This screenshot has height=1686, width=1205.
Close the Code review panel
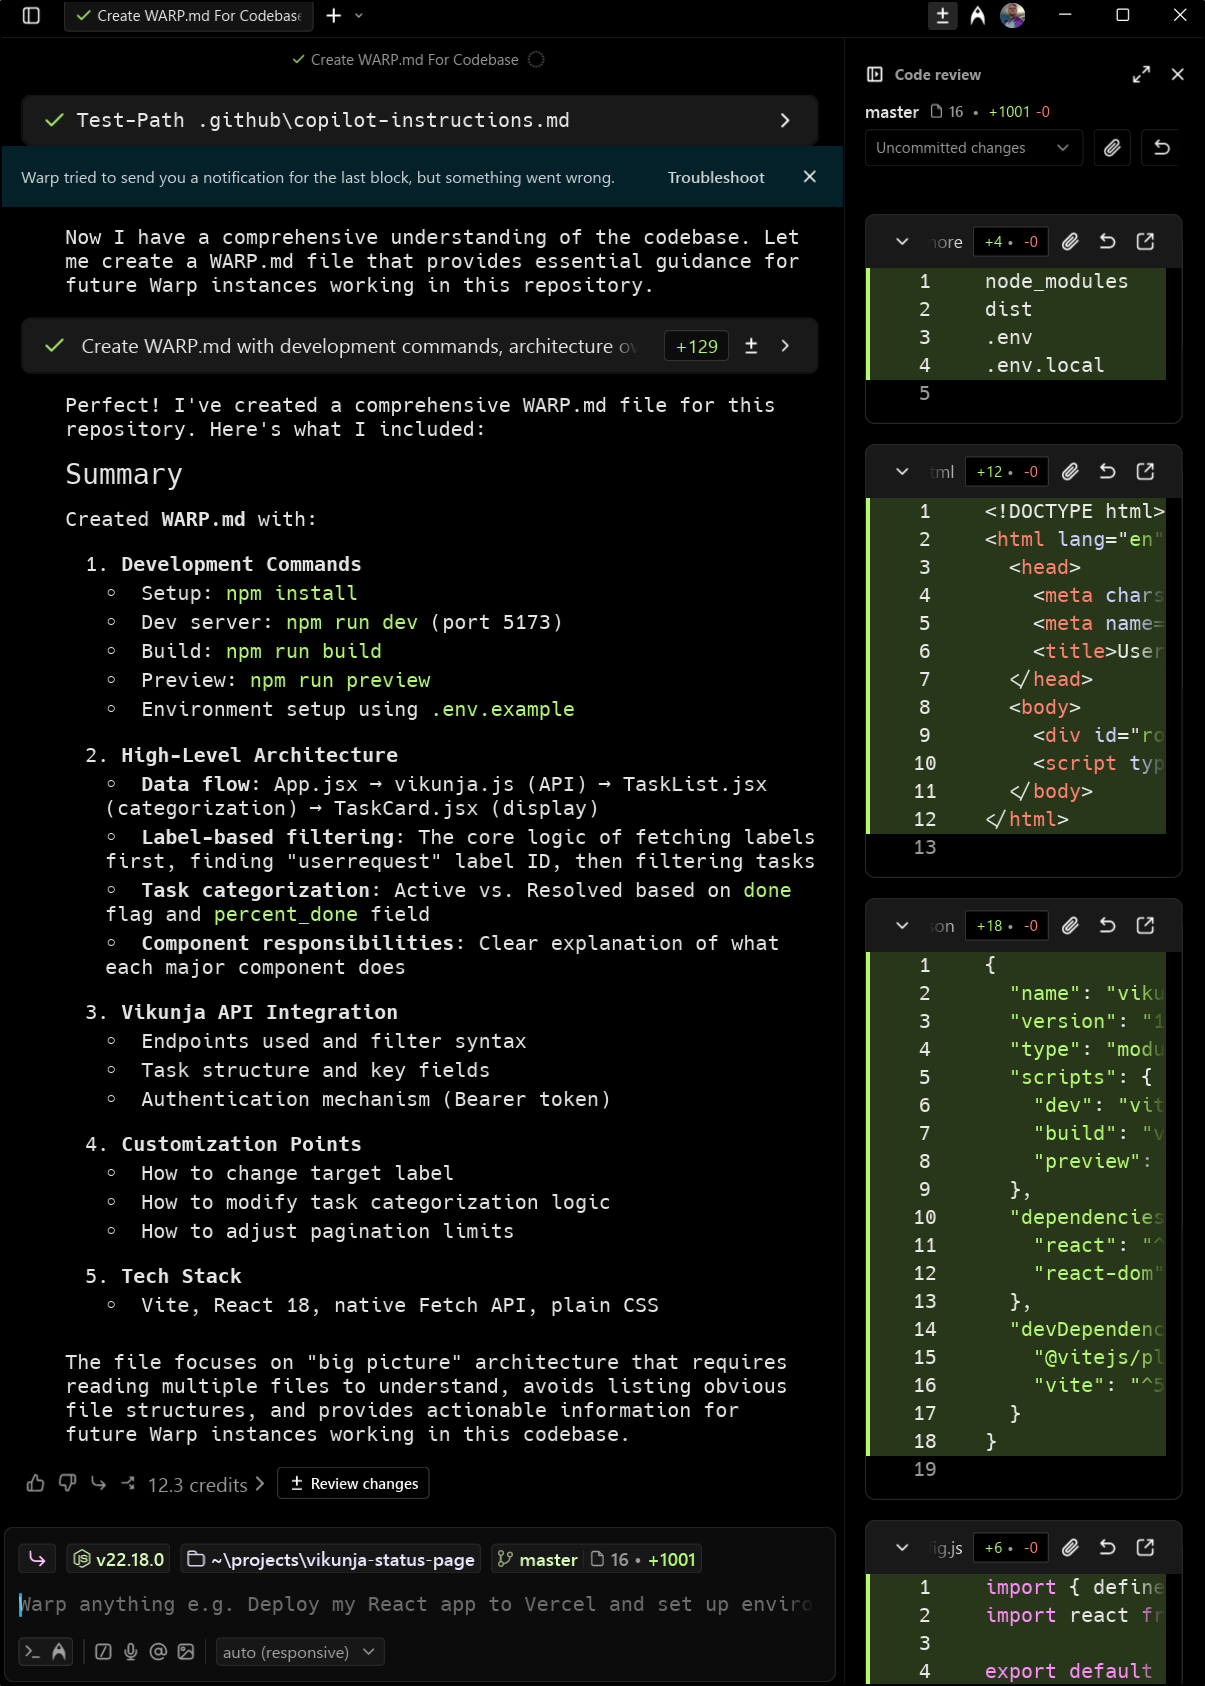(x=1178, y=74)
